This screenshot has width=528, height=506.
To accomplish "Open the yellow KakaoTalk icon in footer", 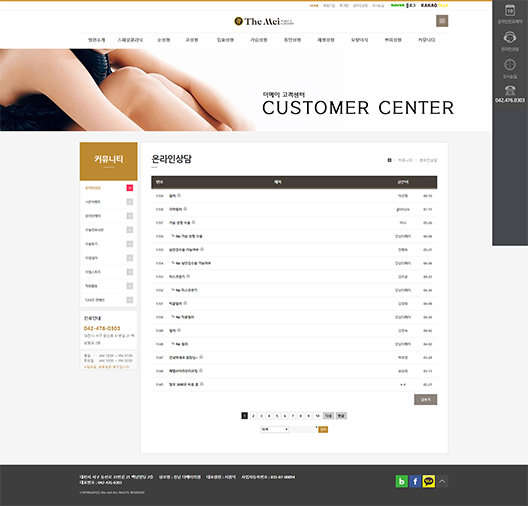I will (x=428, y=481).
